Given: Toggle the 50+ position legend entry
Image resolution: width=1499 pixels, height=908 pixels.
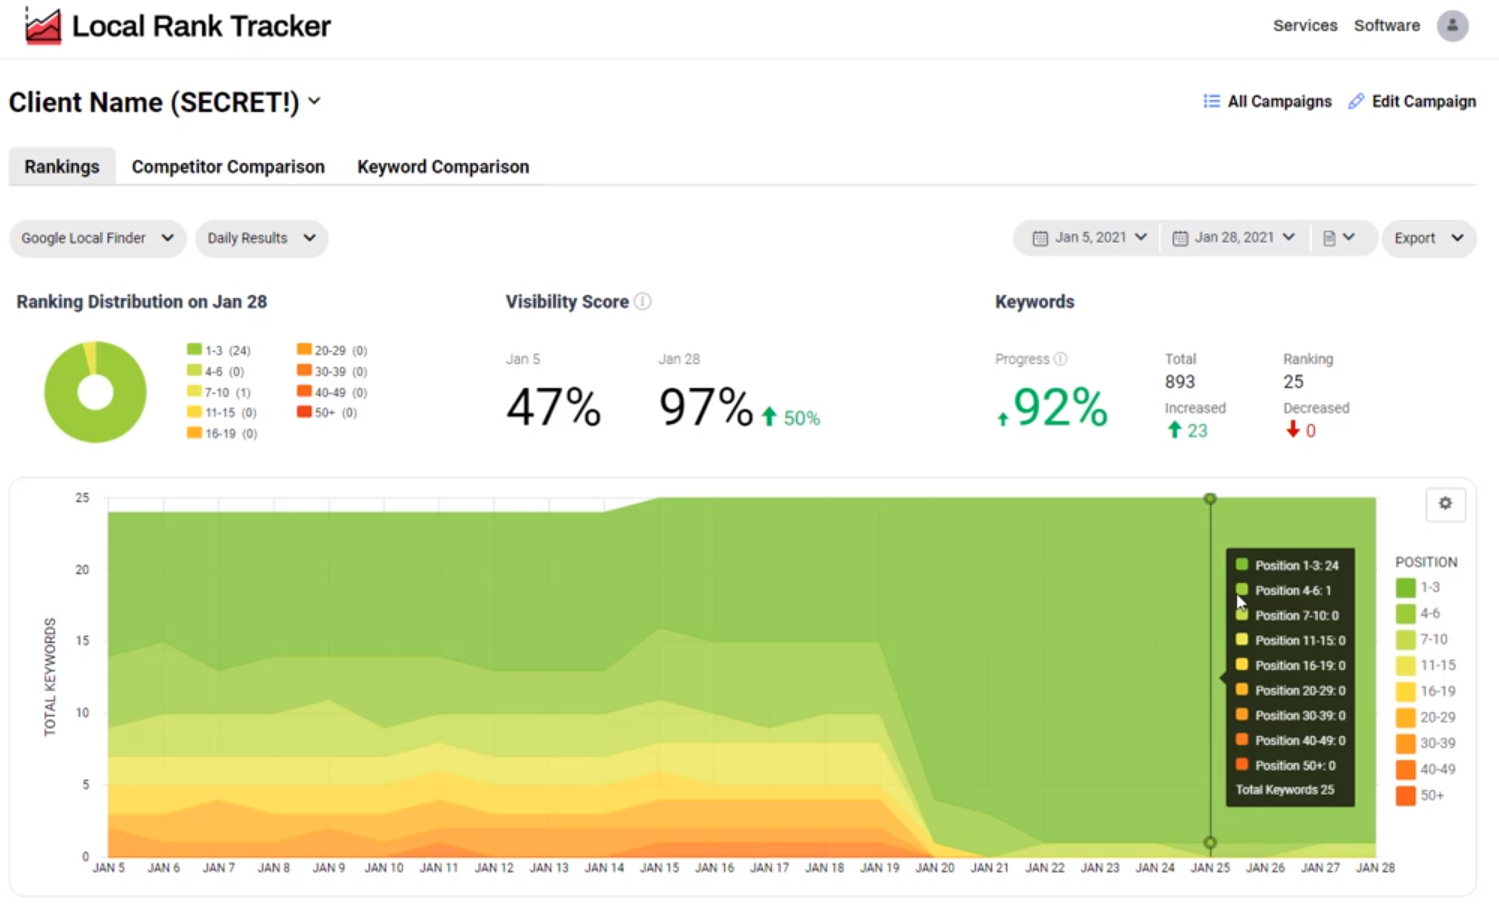Looking at the screenshot, I should point(1419,796).
